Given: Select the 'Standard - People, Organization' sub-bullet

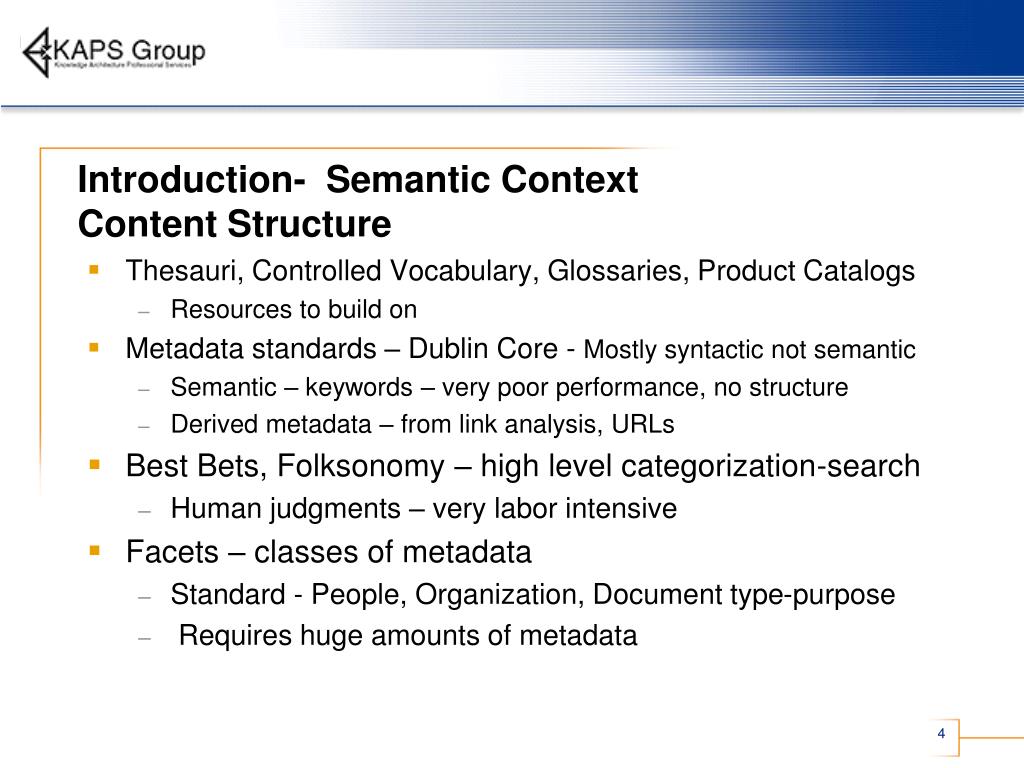Looking at the screenshot, I should 533,595.
